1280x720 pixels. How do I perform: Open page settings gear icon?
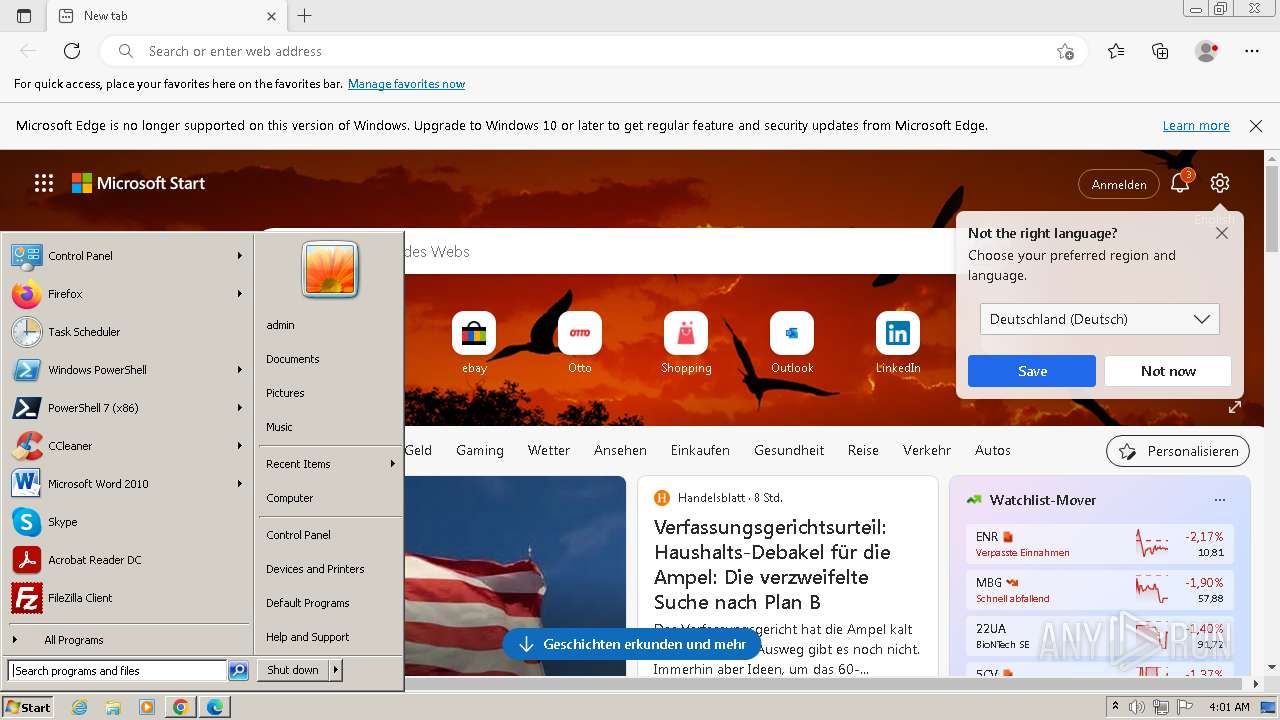pyautogui.click(x=1219, y=183)
